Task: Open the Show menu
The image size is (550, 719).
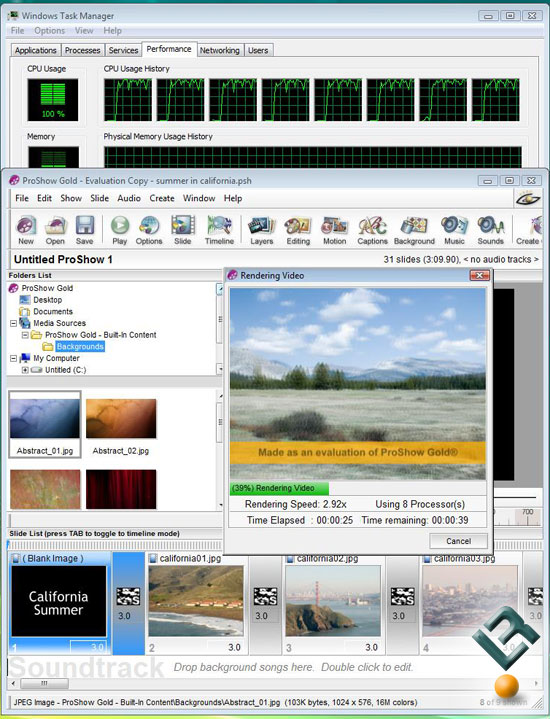Action: (71, 198)
